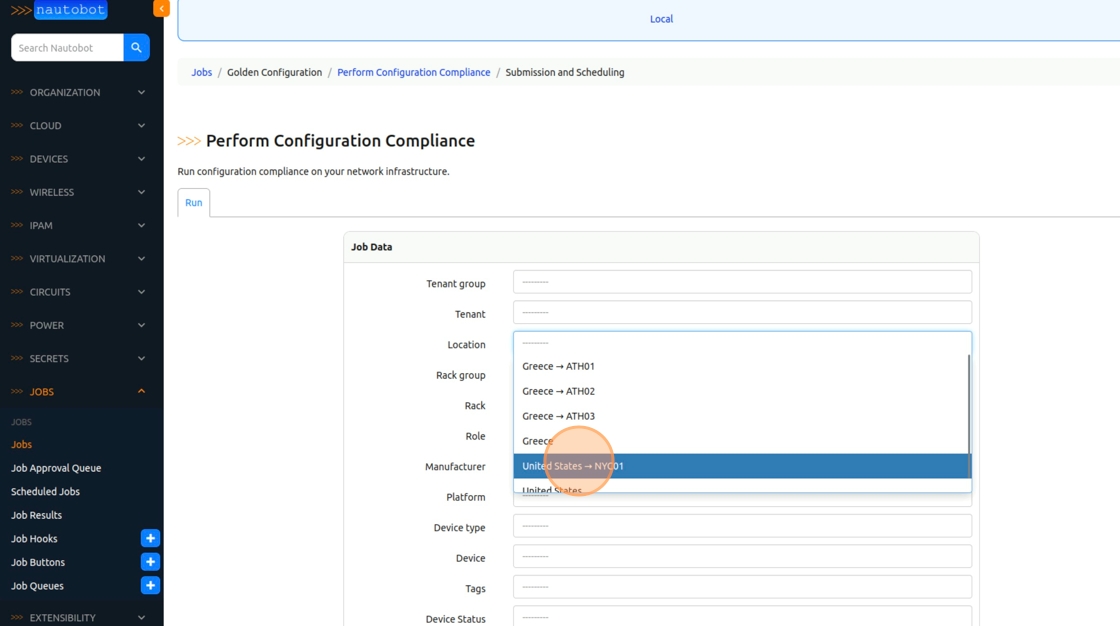1120x626 pixels.
Task: Open the Tenant group dropdown
Action: point(741,282)
